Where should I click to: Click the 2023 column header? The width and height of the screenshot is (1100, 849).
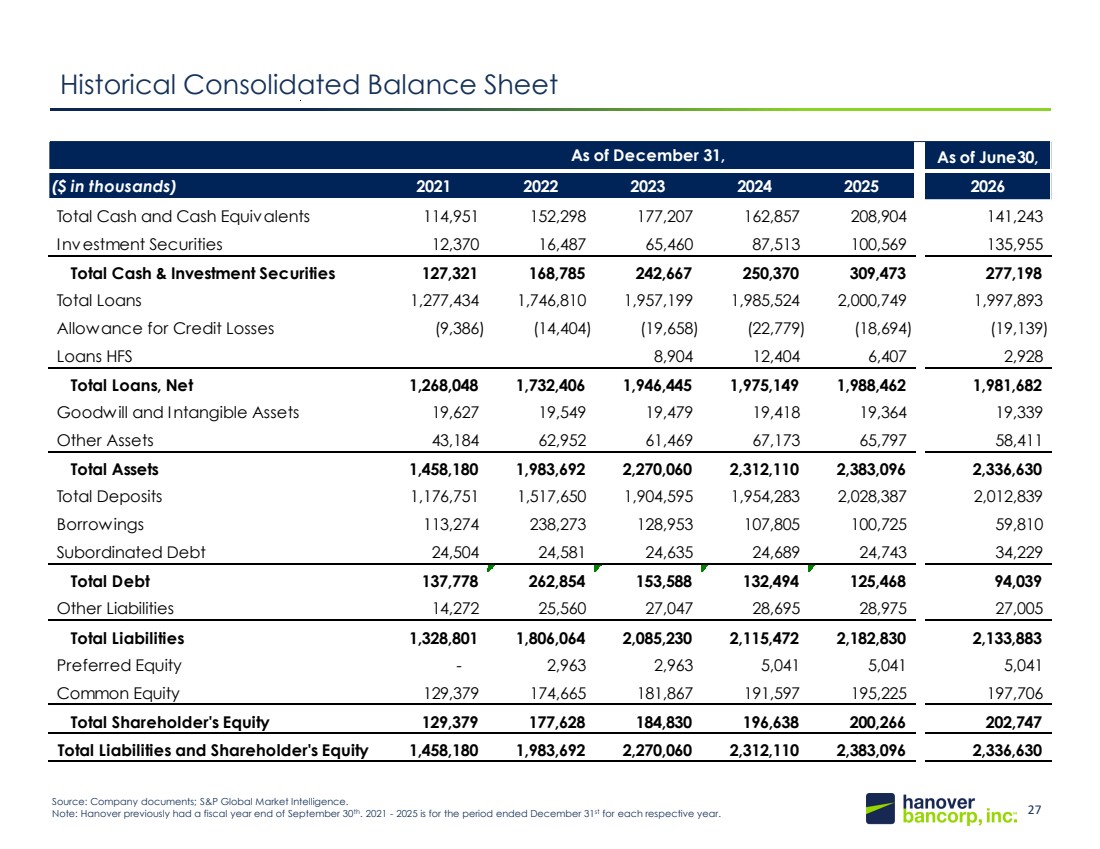click(648, 187)
